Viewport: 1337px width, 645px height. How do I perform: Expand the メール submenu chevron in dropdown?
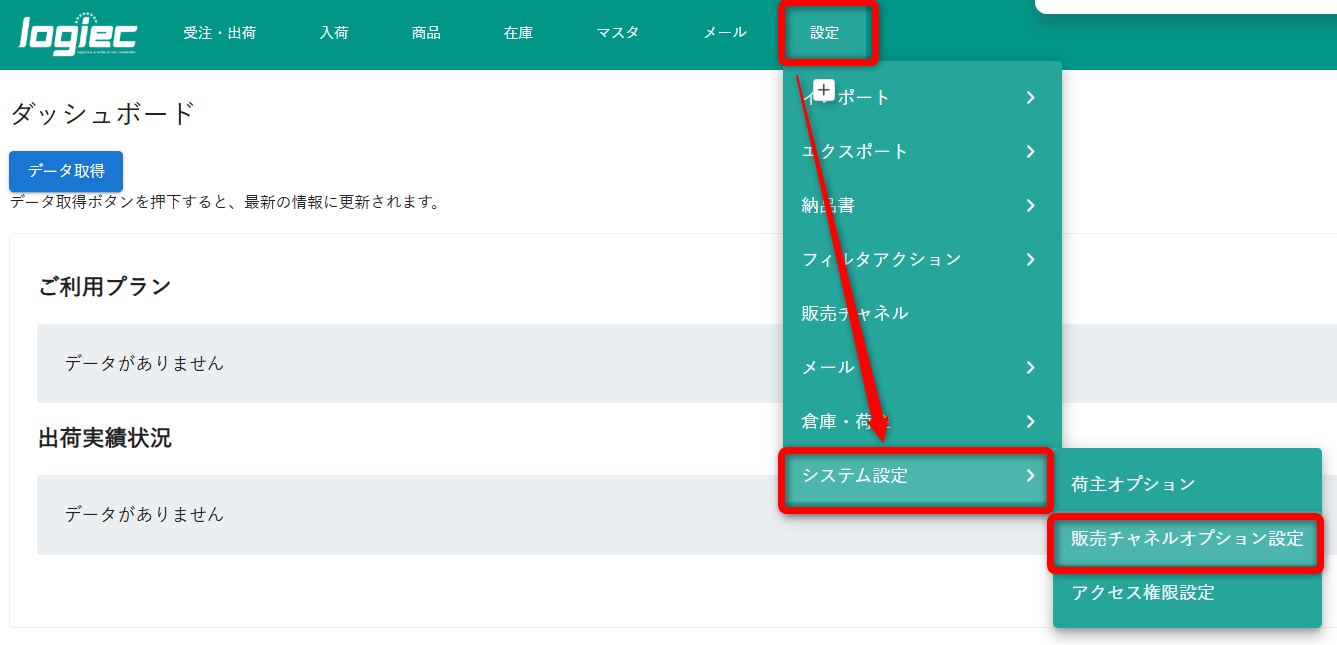coord(1030,368)
